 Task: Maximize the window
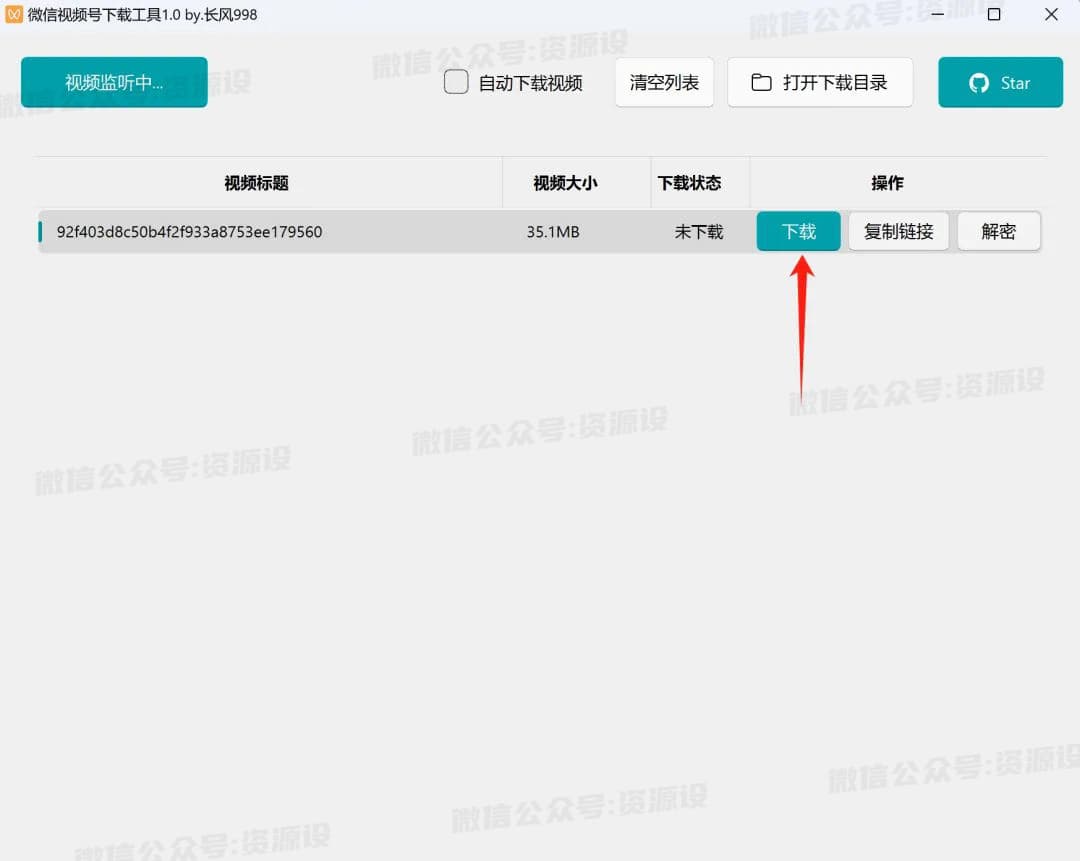tap(994, 14)
